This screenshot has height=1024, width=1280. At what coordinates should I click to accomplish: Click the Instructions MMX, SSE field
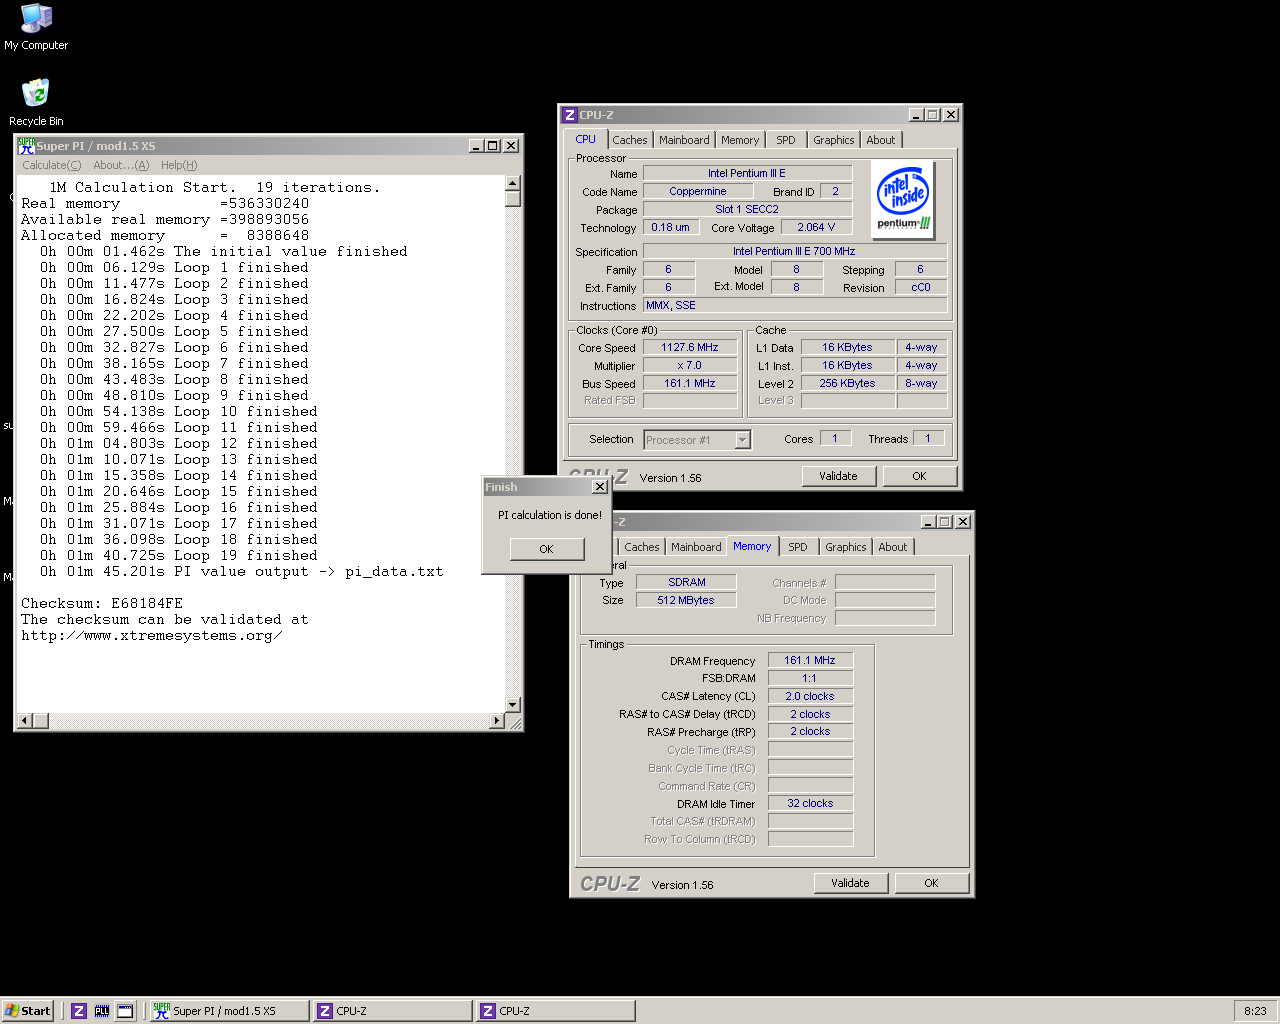pyautogui.click(x=794, y=305)
